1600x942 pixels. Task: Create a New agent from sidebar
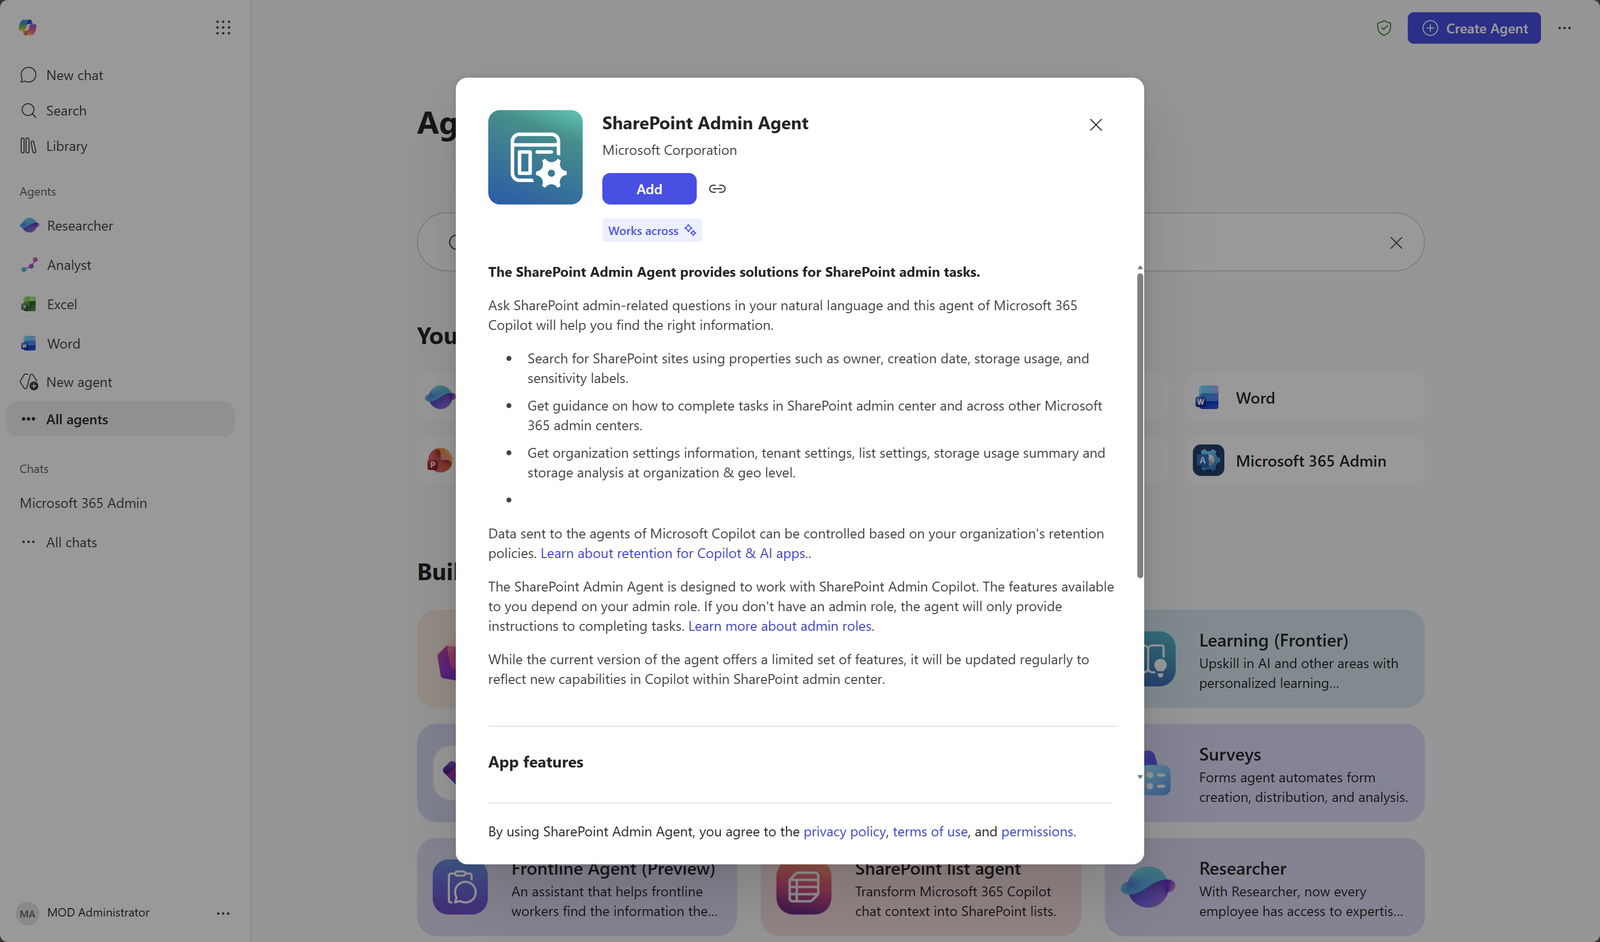[120, 382]
